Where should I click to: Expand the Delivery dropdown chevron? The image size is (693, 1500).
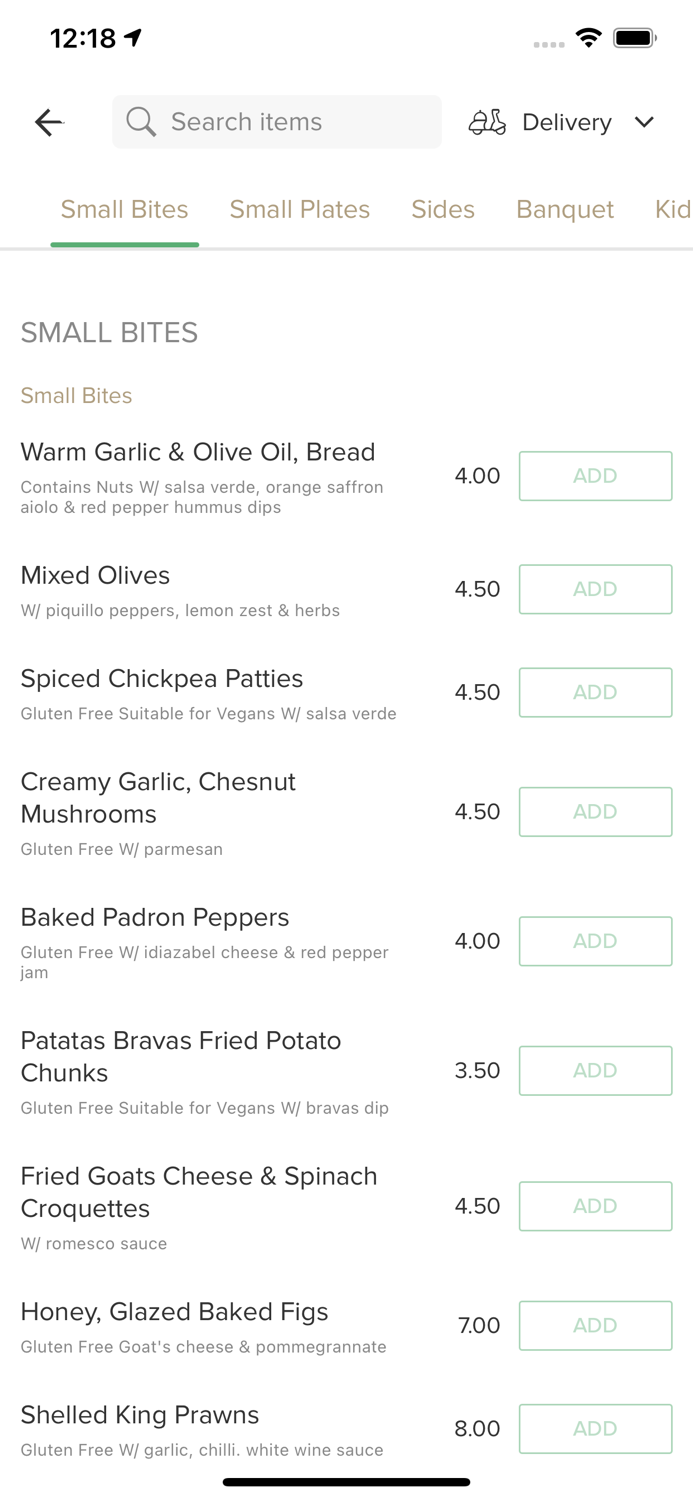(644, 122)
